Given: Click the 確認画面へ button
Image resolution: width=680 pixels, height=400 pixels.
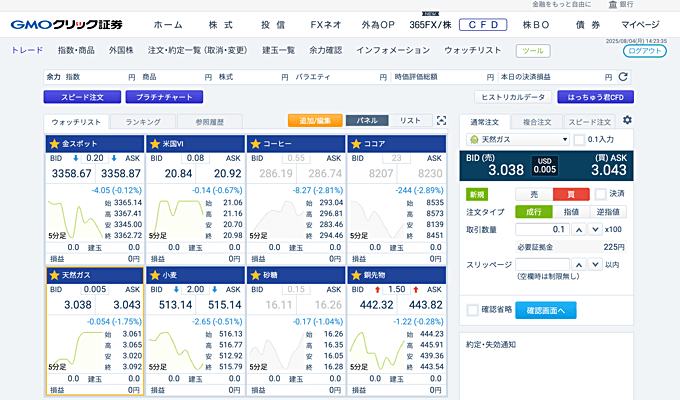Looking at the screenshot, I should coord(546,310).
